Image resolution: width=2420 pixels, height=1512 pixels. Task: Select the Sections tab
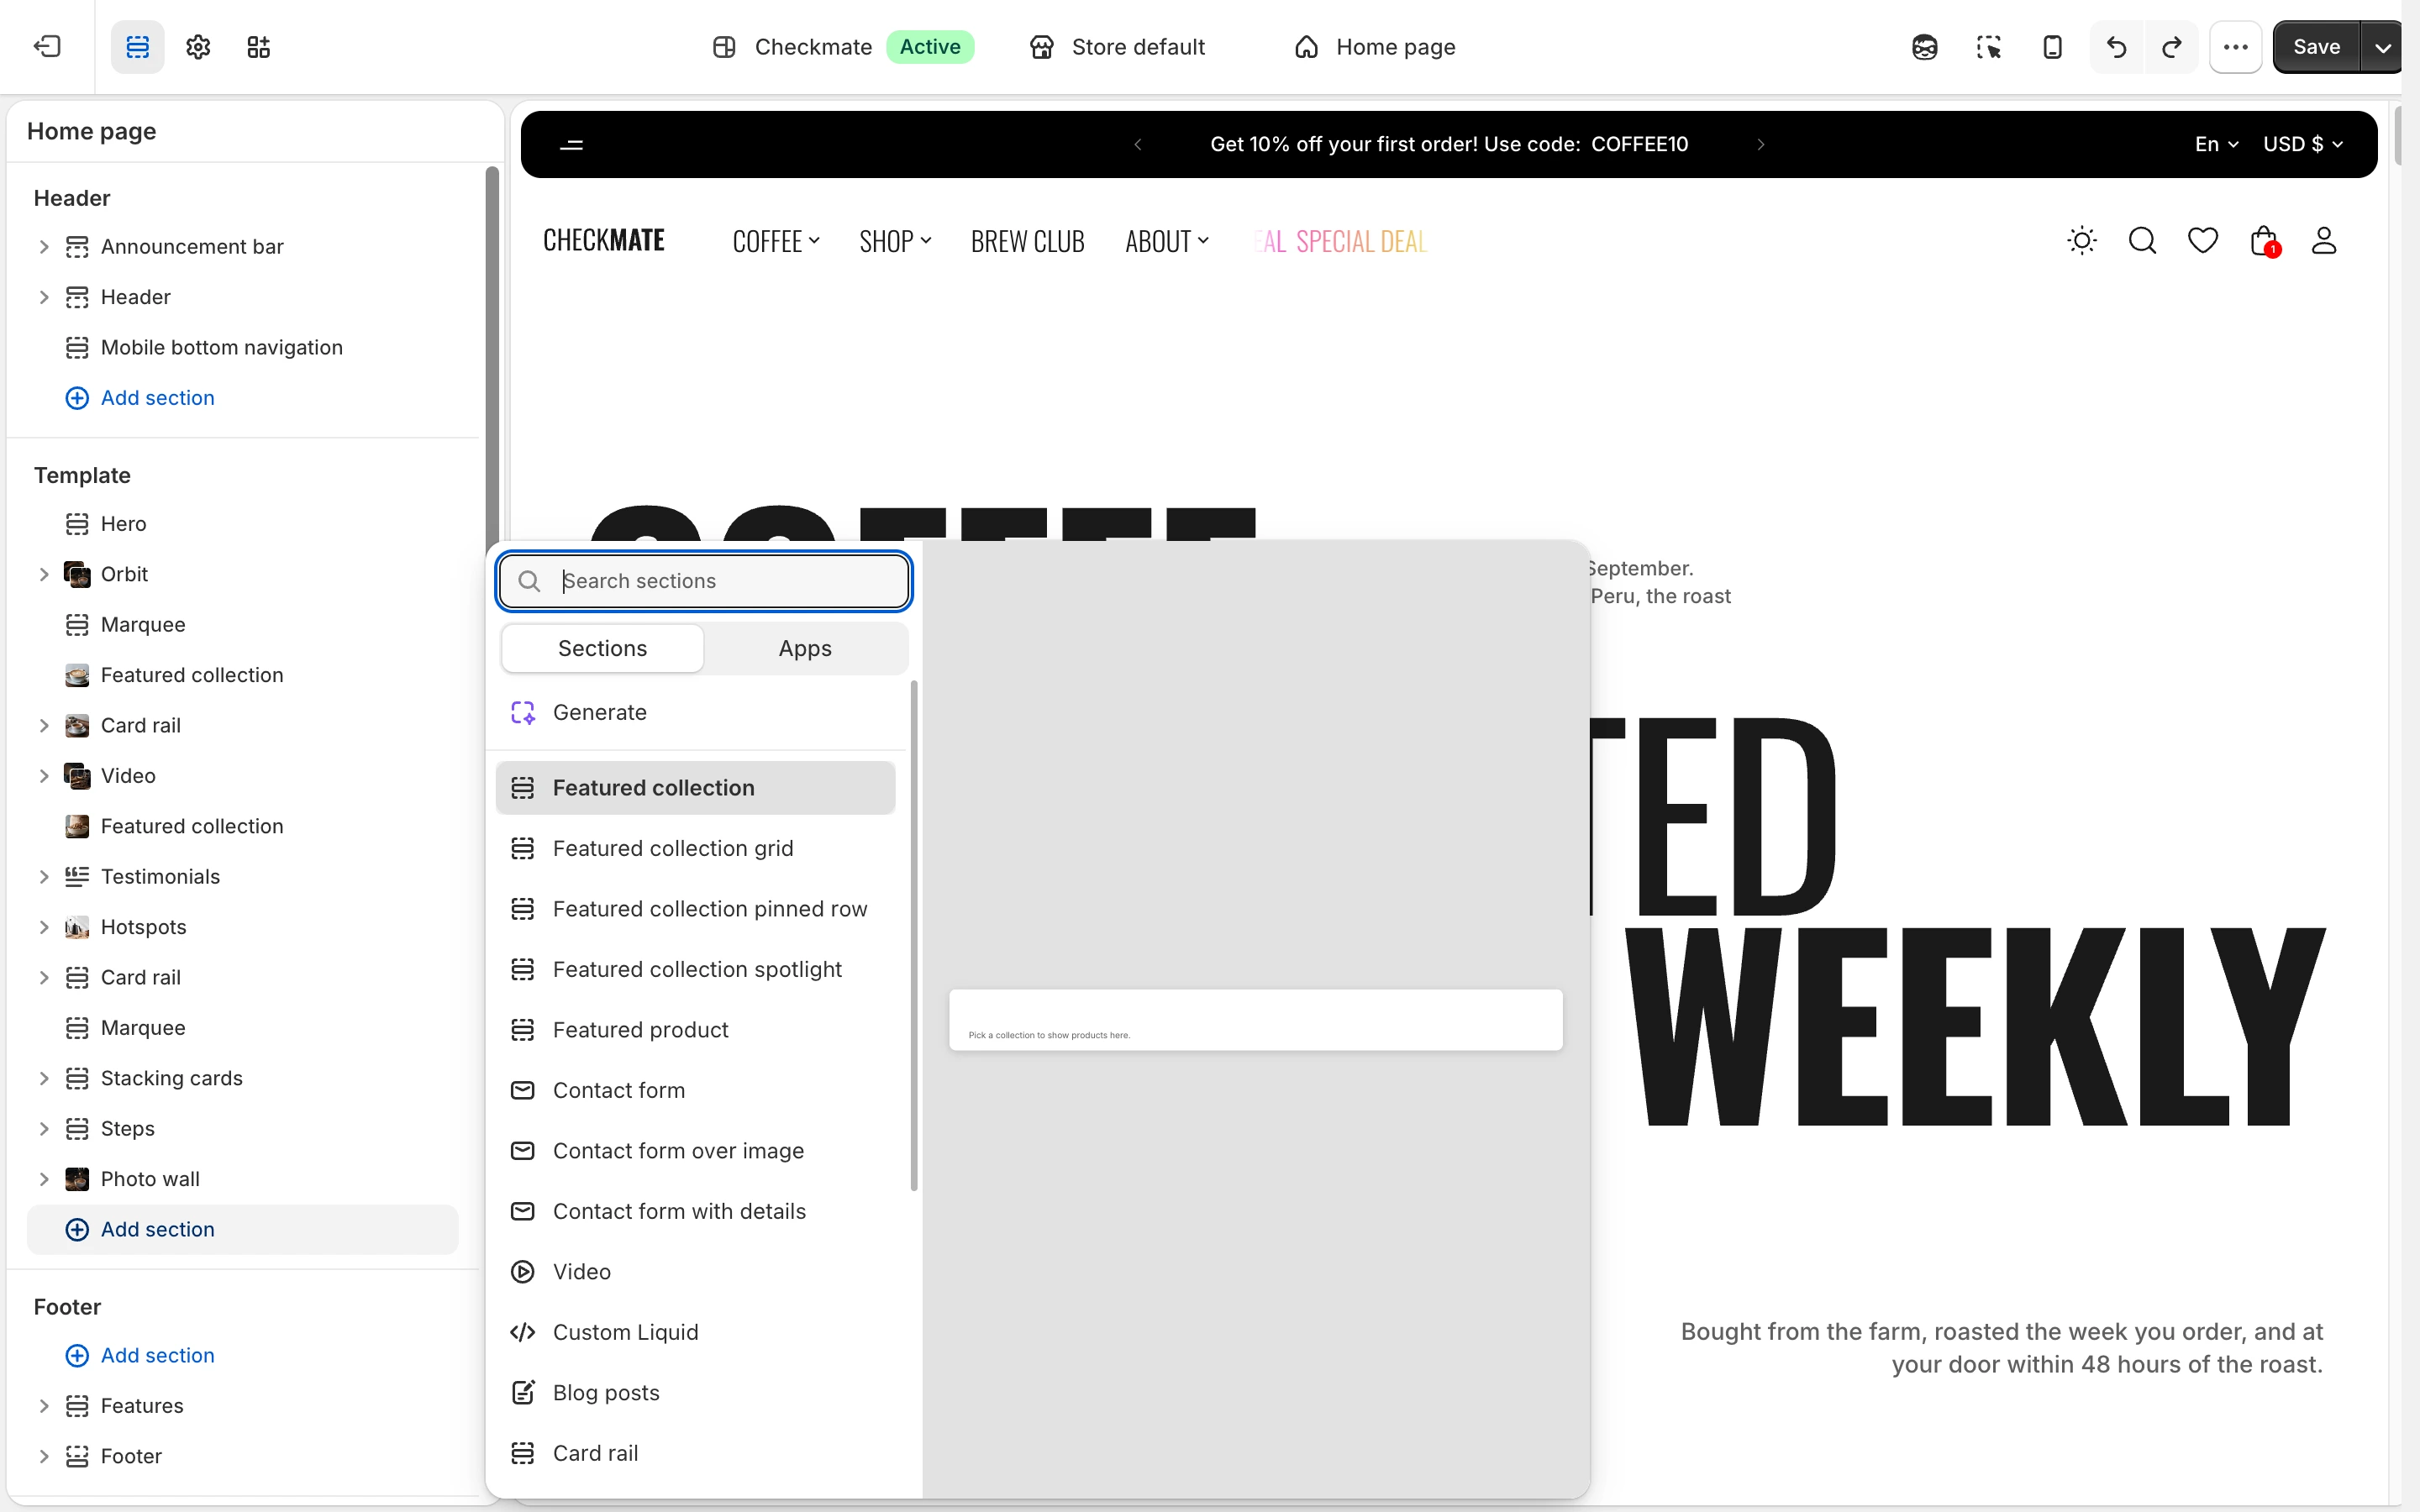(x=602, y=648)
